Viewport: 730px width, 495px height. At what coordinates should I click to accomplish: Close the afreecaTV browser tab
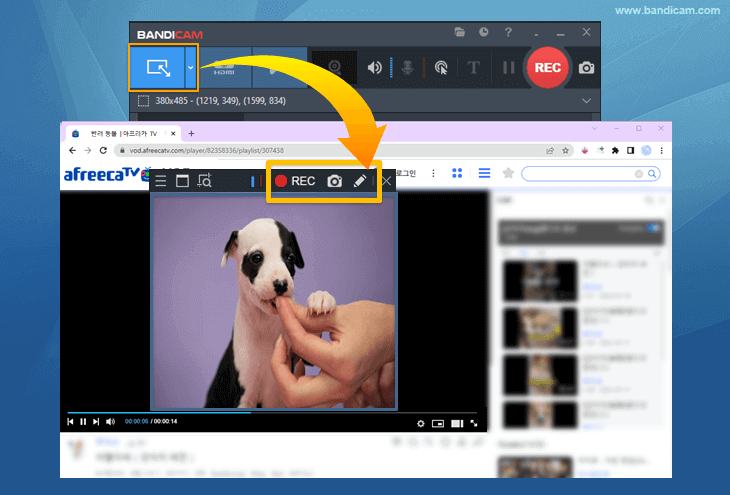pyautogui.click(x=173, y=134)
